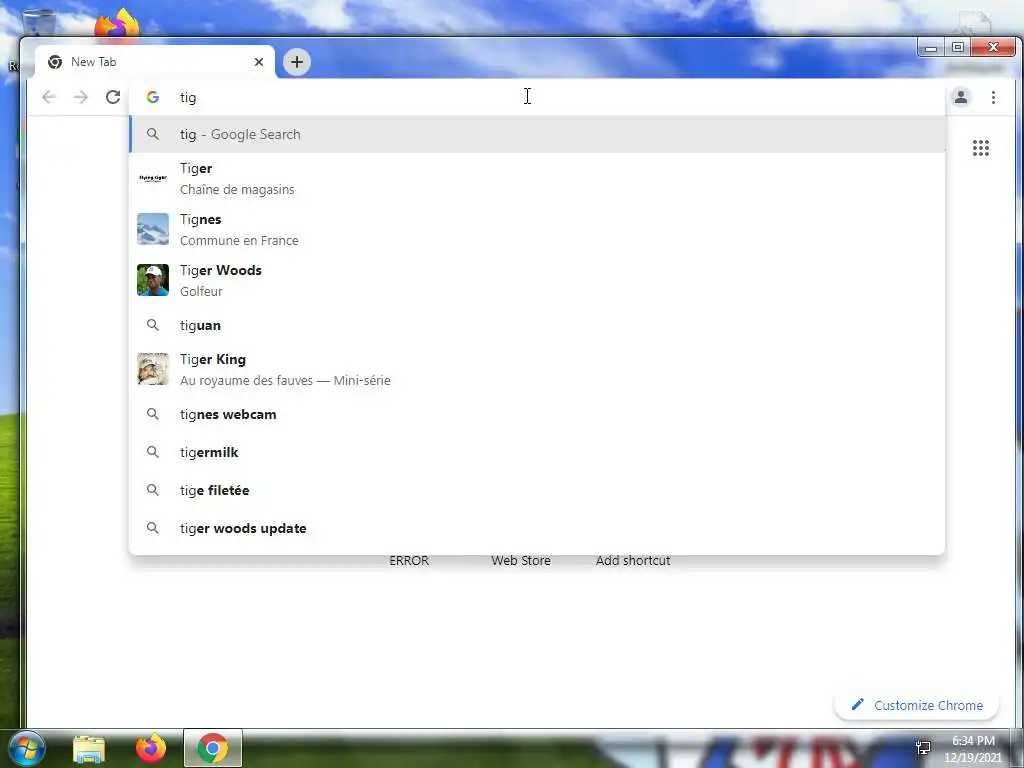The image size is (1024, 768).
Task: Launch Firefox from the taskbar
Action: point(151,748)
